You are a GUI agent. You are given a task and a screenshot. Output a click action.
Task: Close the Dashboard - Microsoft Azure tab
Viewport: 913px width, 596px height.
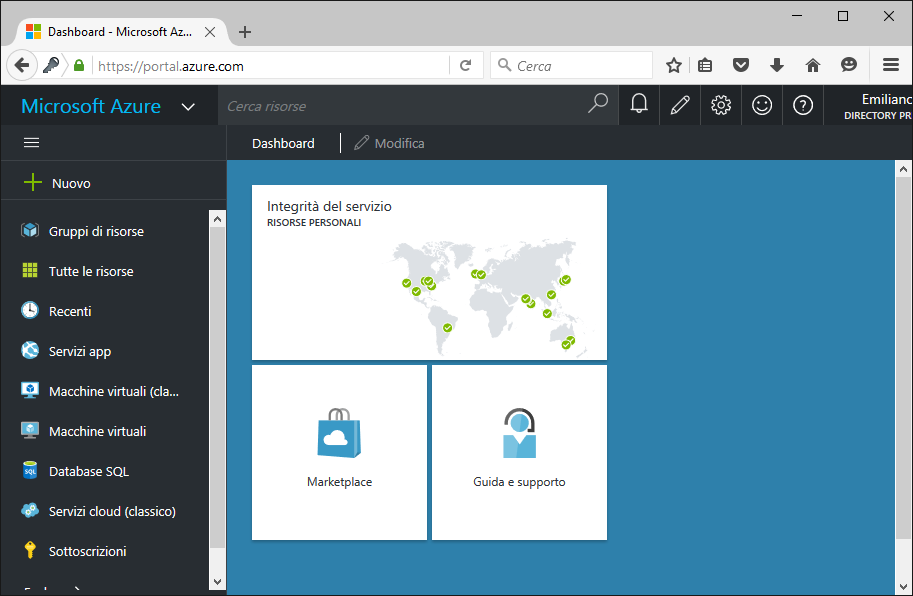point(210,32)
